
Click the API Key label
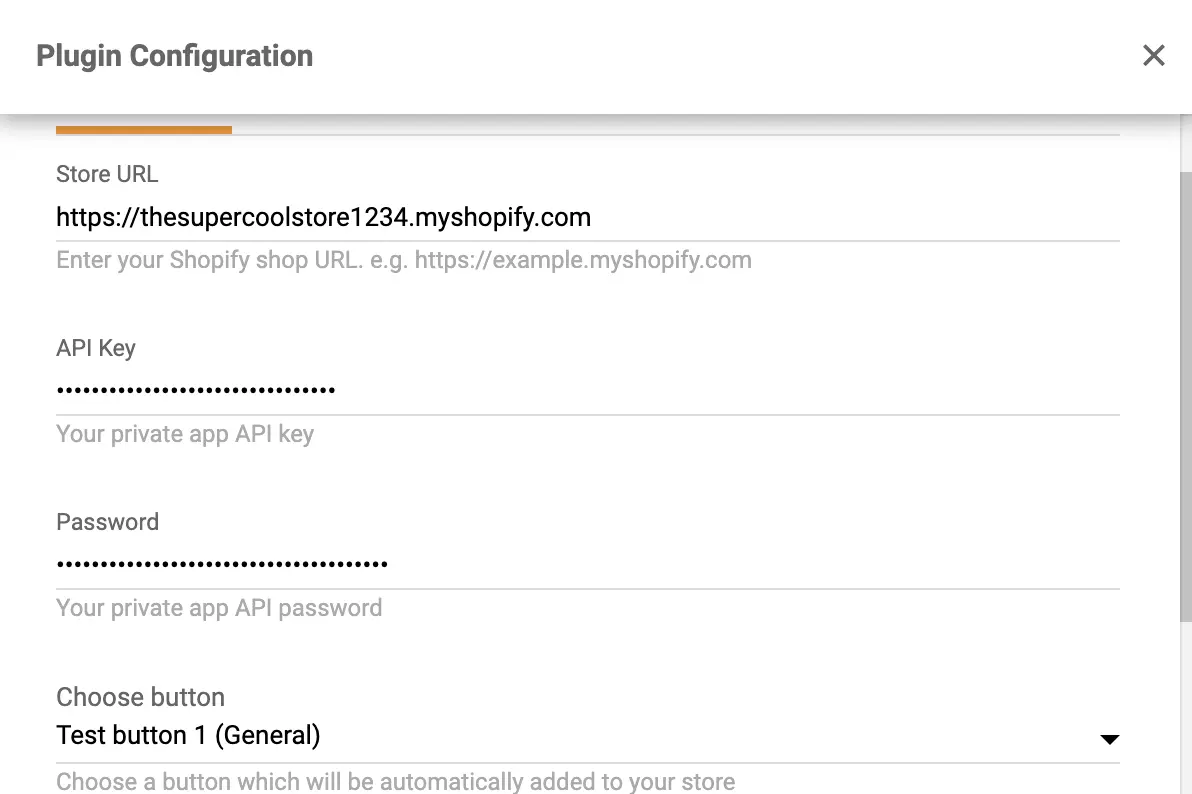(96, 348)
